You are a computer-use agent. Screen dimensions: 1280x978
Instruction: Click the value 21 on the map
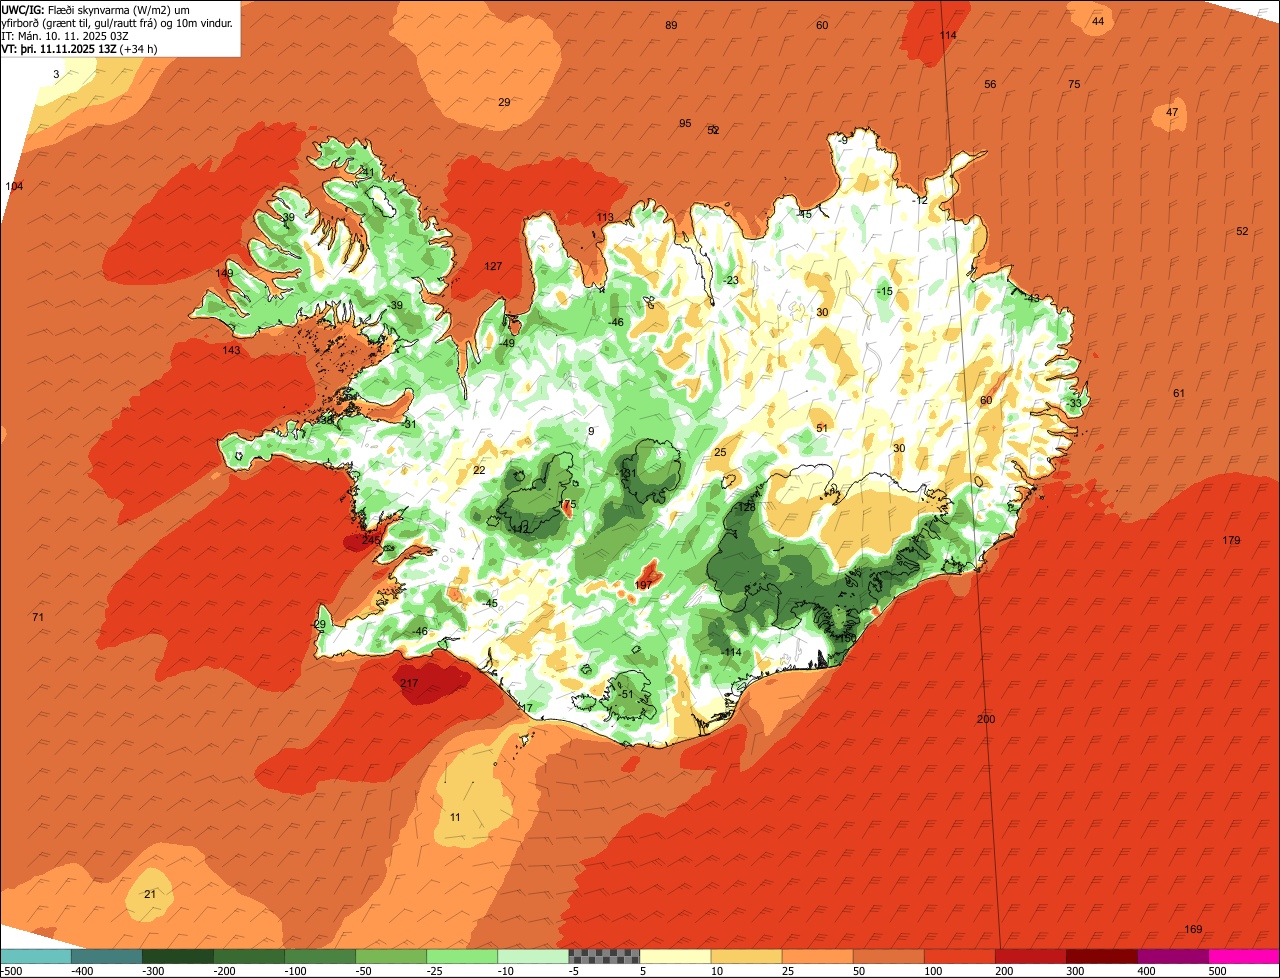point(150,894)
